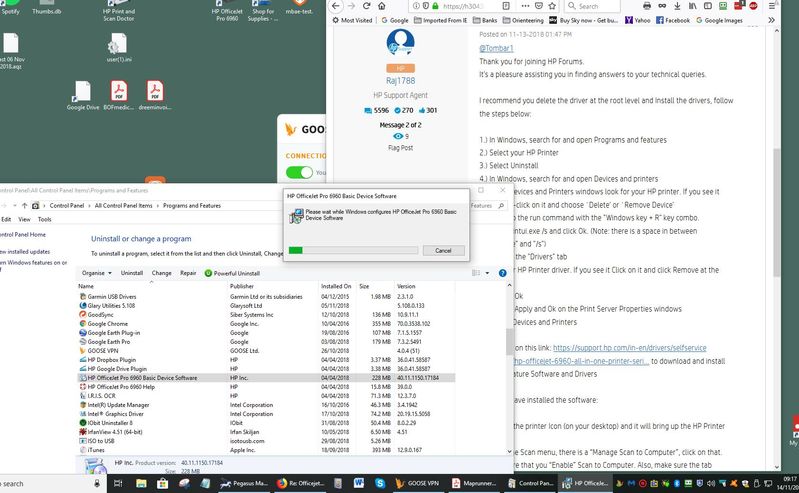The image size is (799, 493).
Task: Click the print icon in Firefox toolbar
Action: pyautogui.click(x=647, y=6)
